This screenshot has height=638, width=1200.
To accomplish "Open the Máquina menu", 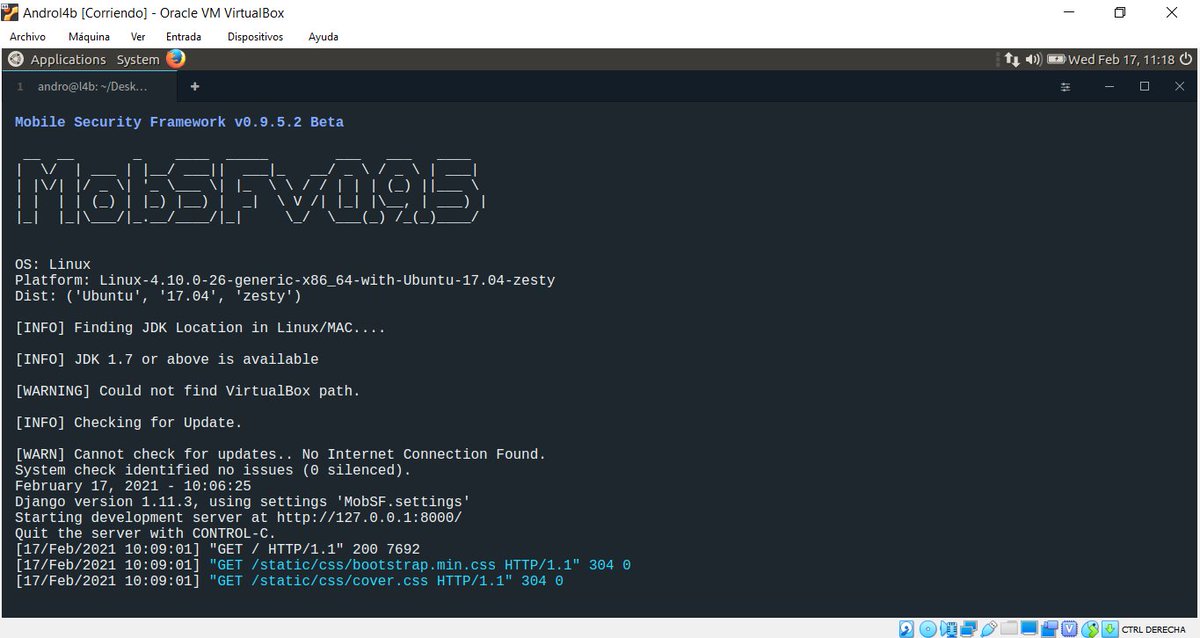I will (x=89, y=37).
